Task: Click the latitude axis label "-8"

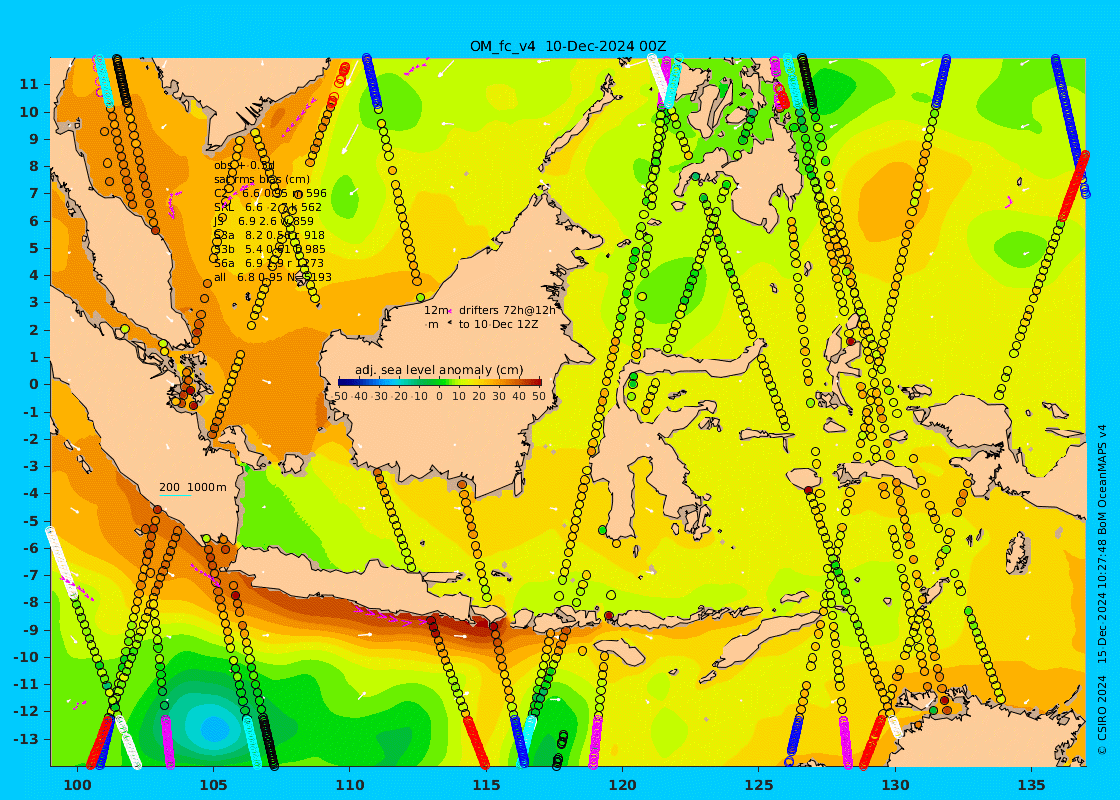Action: click(x=30, y=602)
